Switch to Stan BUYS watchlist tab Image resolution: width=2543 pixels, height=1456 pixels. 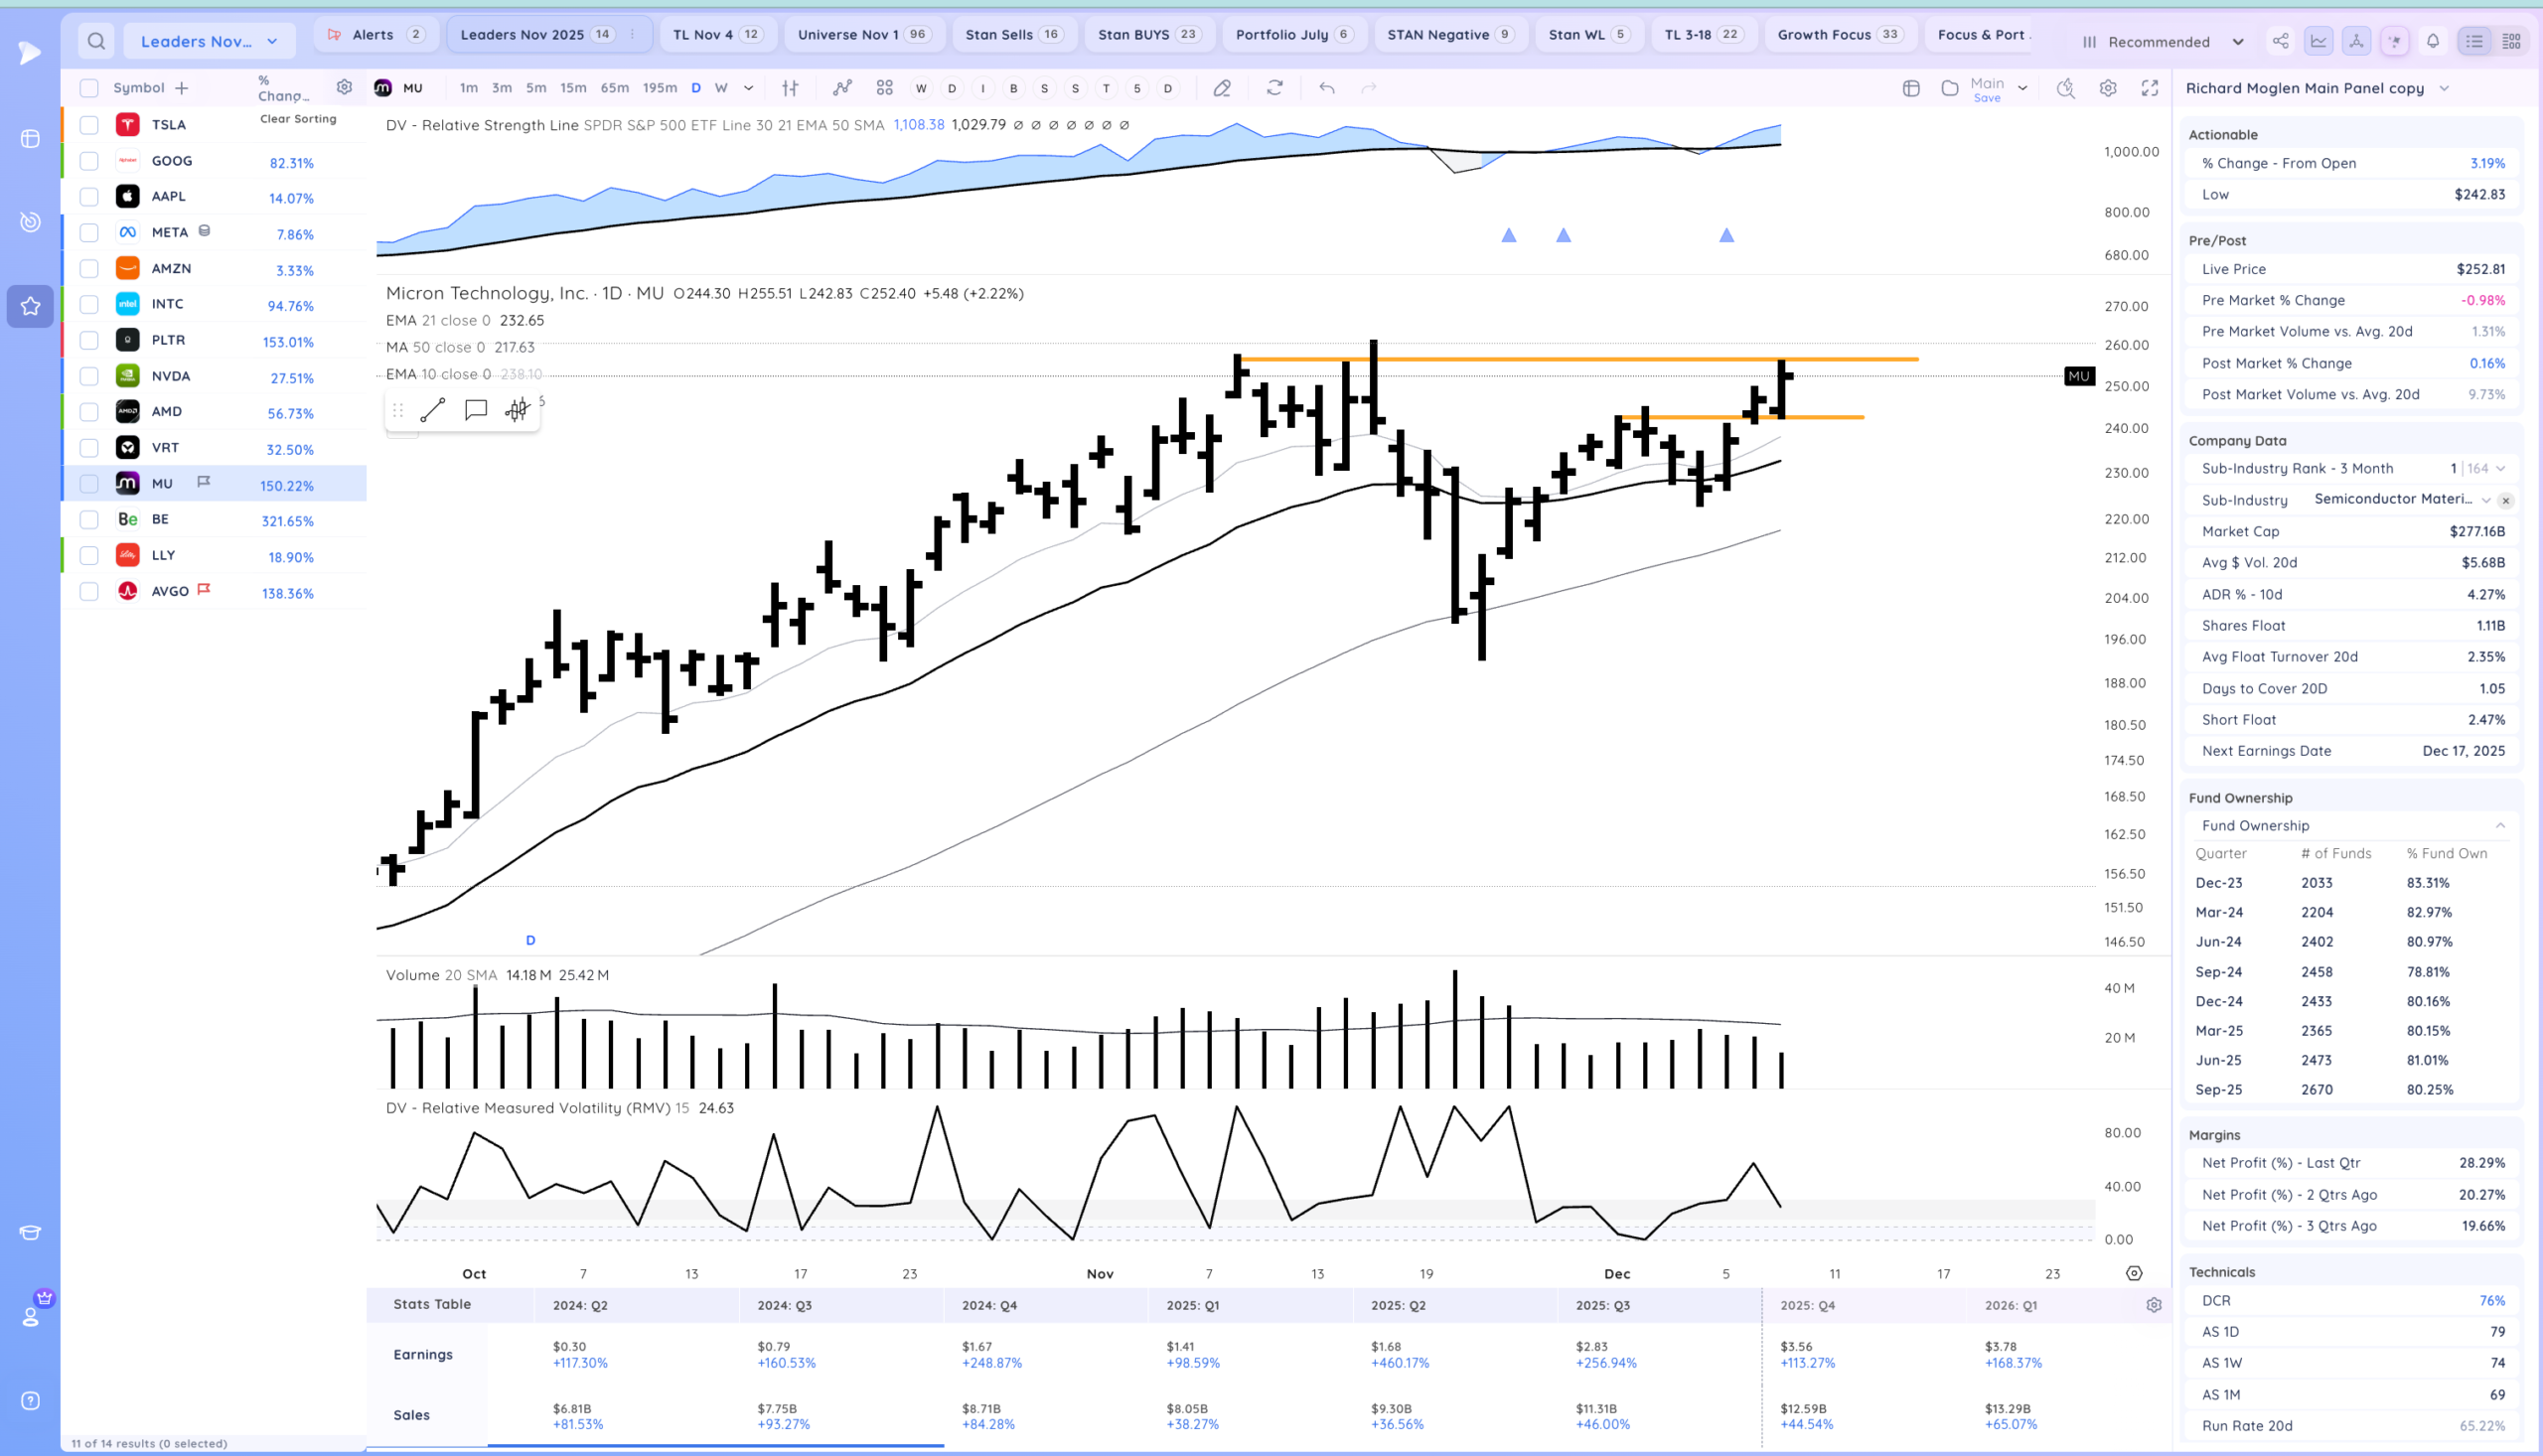pyautogui.click(x=1146, y=34)
